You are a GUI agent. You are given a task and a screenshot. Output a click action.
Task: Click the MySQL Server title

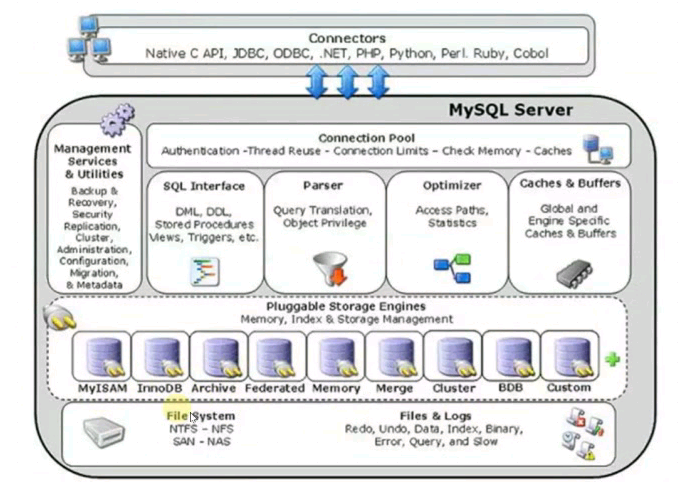point(511,110)
